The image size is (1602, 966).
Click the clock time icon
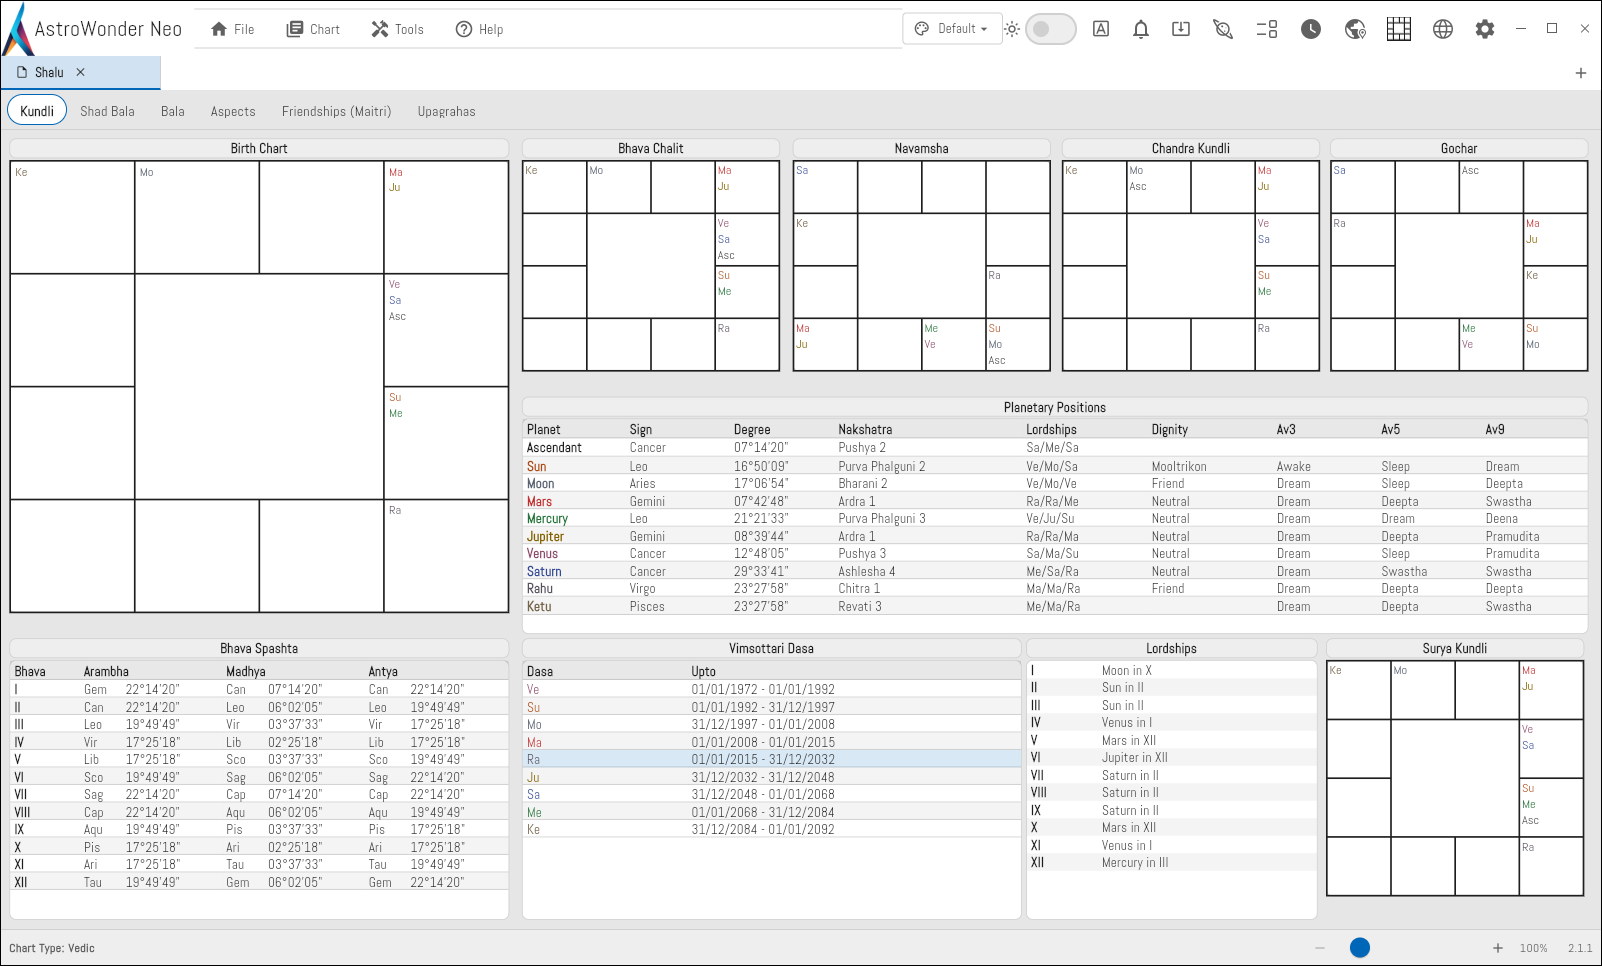point(1311,29)
